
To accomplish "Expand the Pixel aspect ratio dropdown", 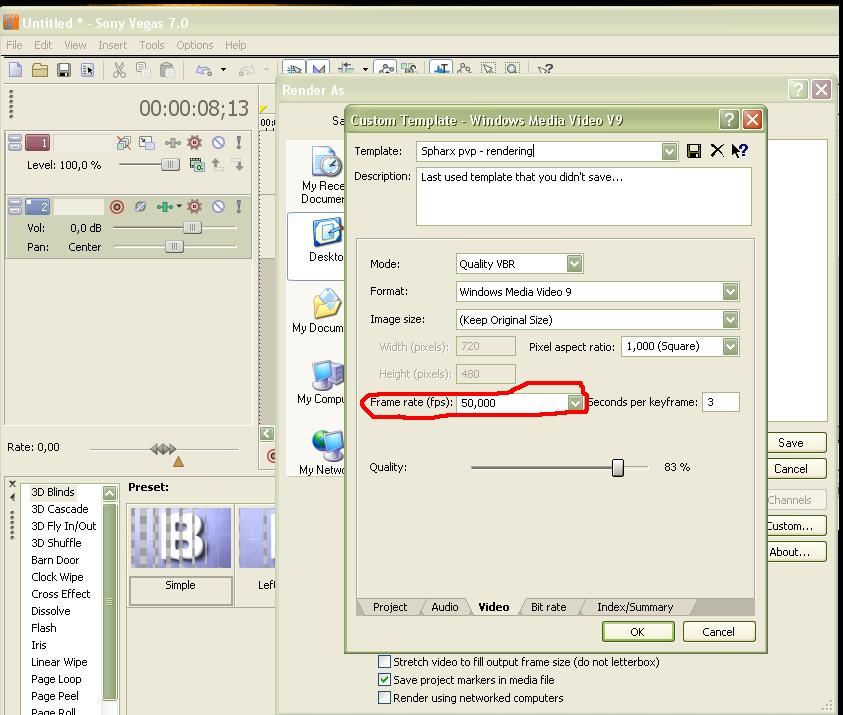I will [x=730, y=346].
